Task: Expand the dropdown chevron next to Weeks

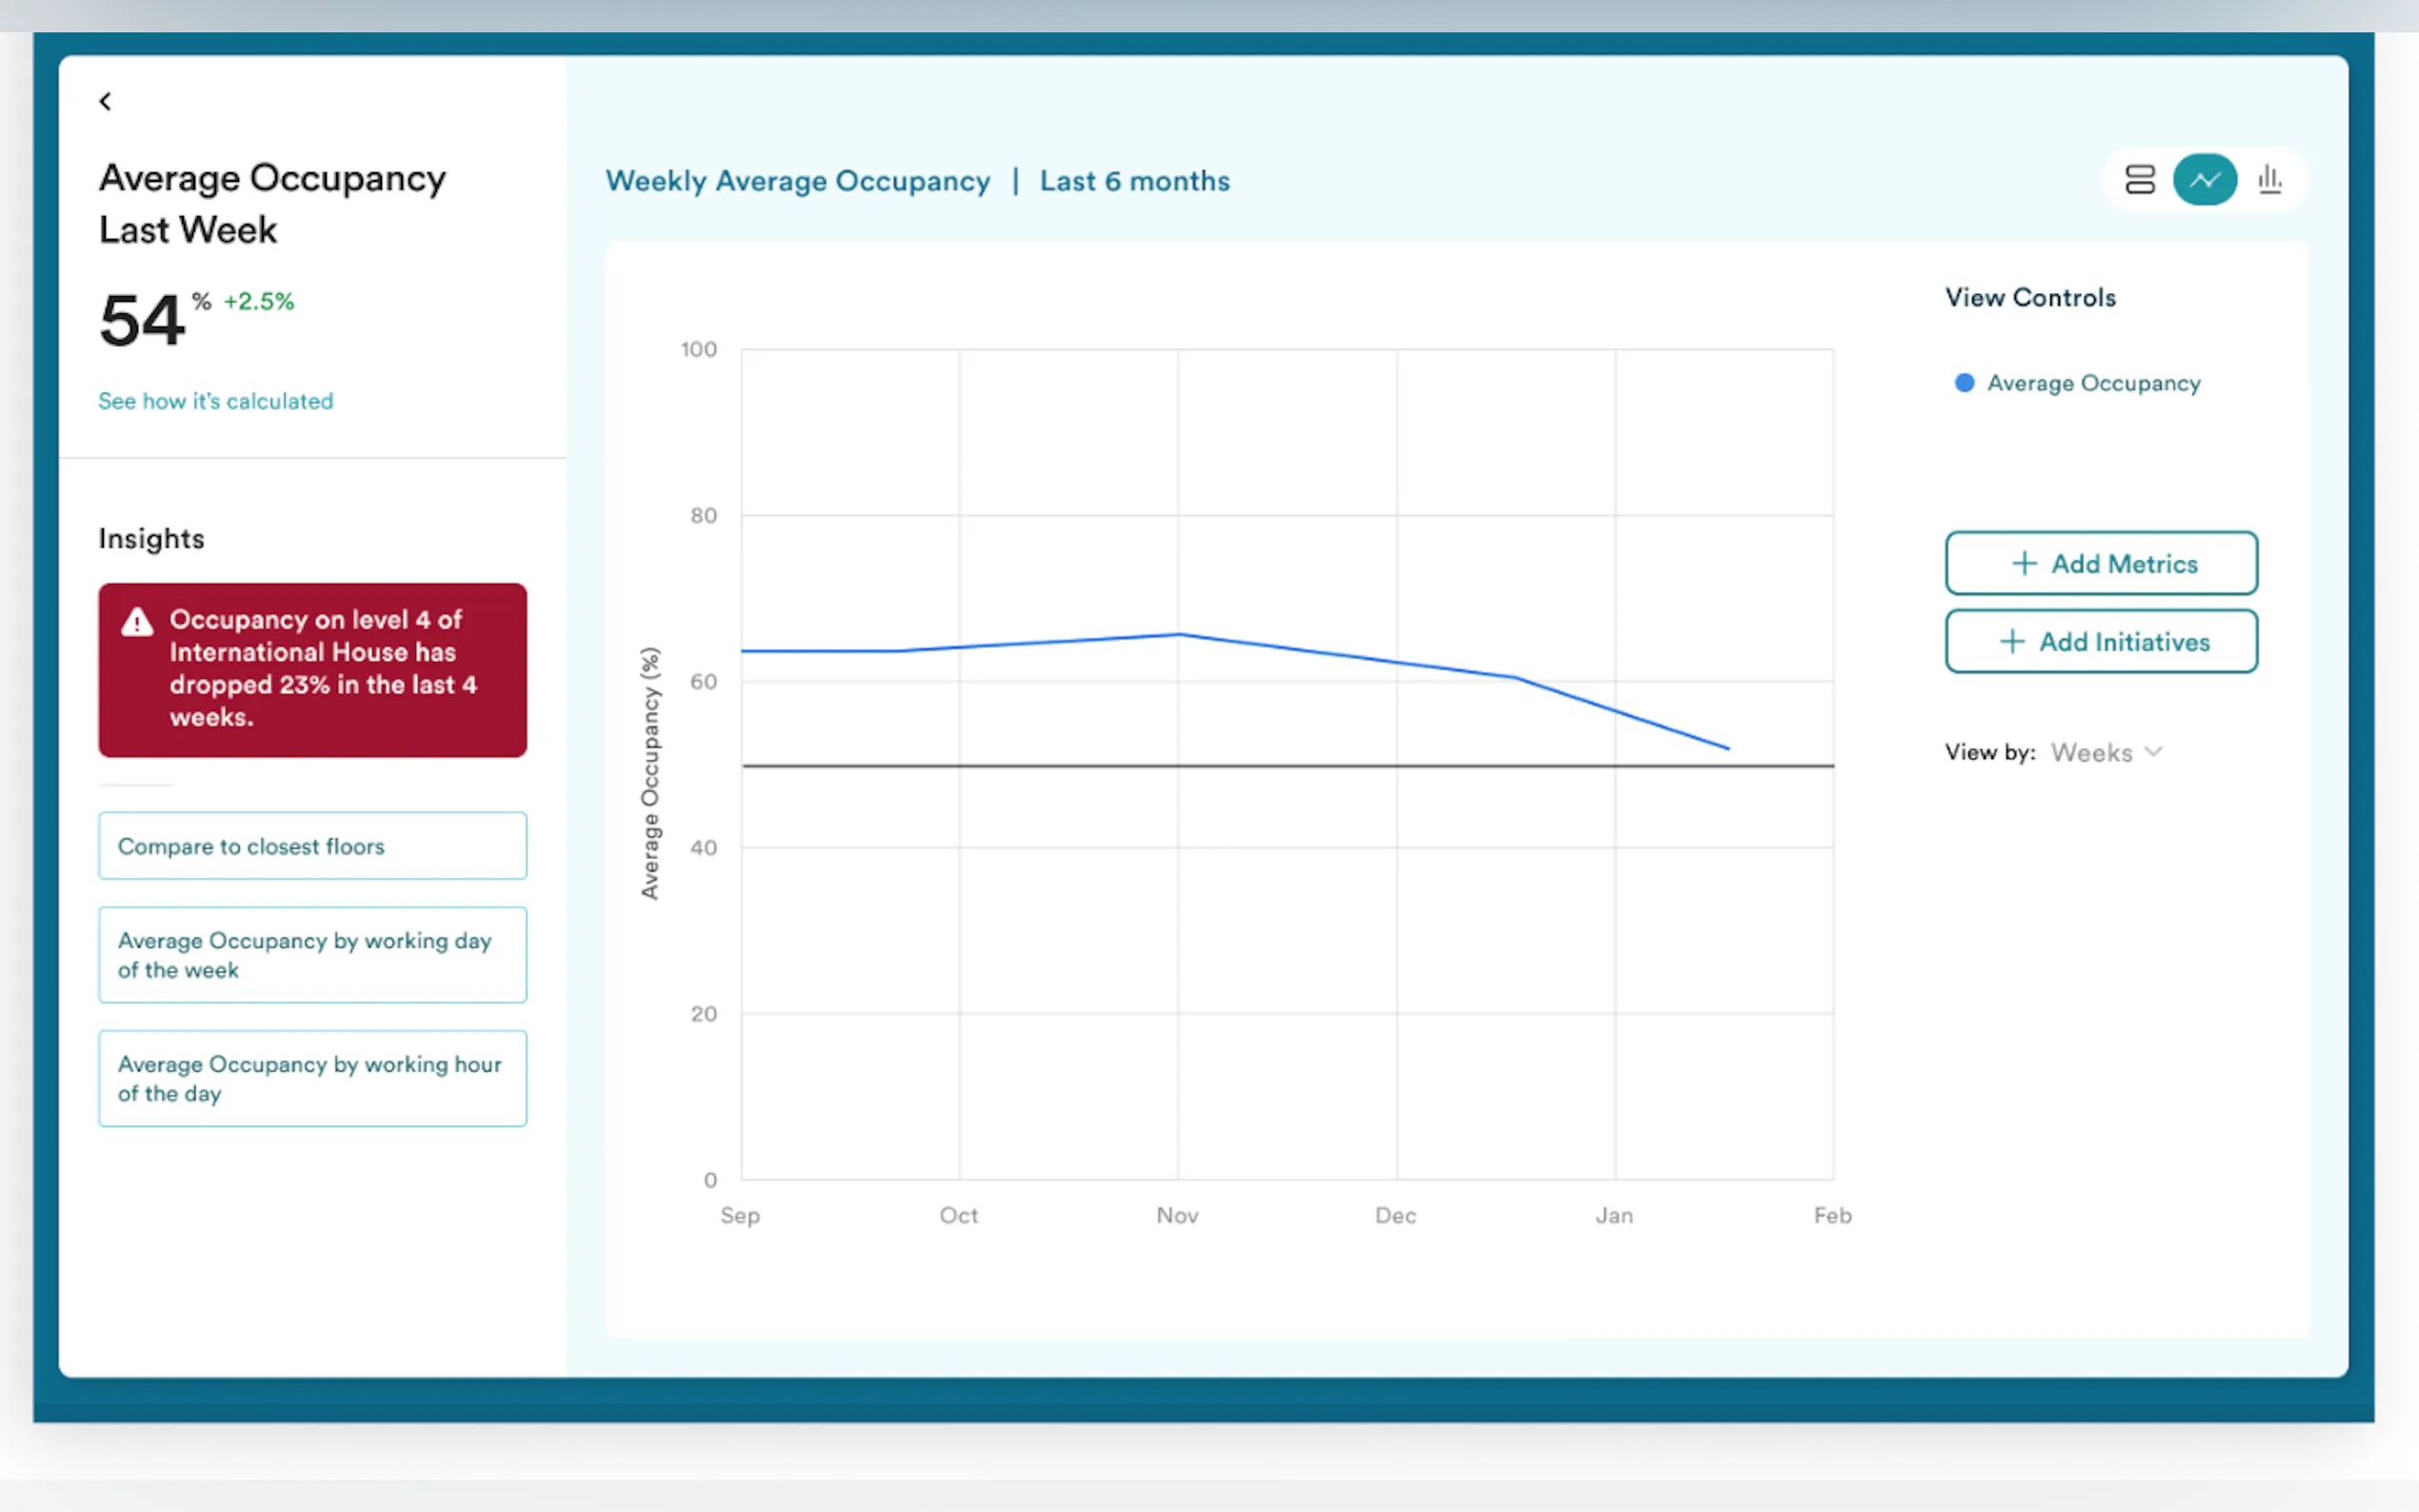Action: pyautogui.click(x=2154, y=751)
